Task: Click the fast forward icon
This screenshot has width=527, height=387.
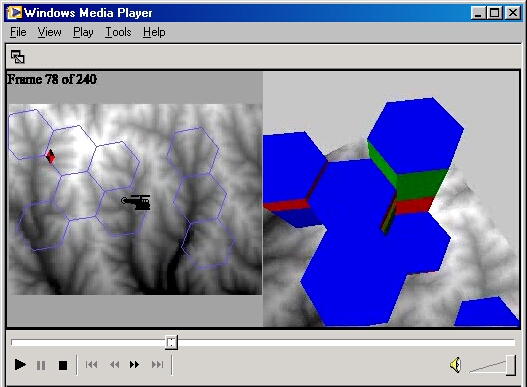Action: coord(134,364)
